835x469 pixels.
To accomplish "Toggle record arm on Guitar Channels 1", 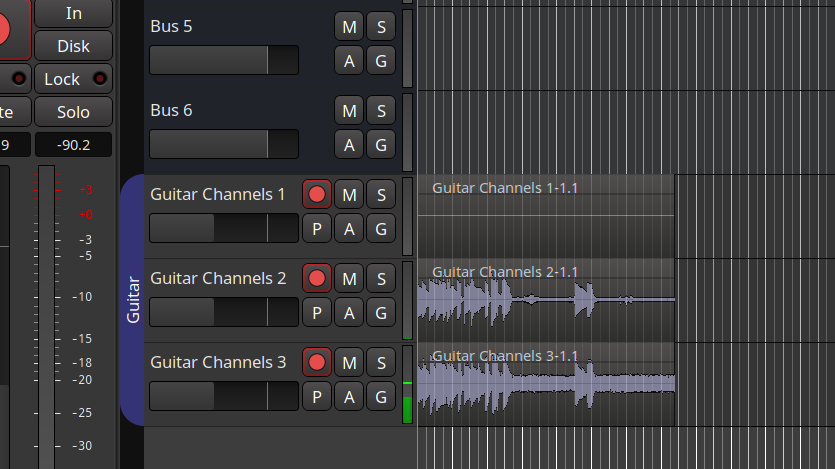I will pos(317,194).
